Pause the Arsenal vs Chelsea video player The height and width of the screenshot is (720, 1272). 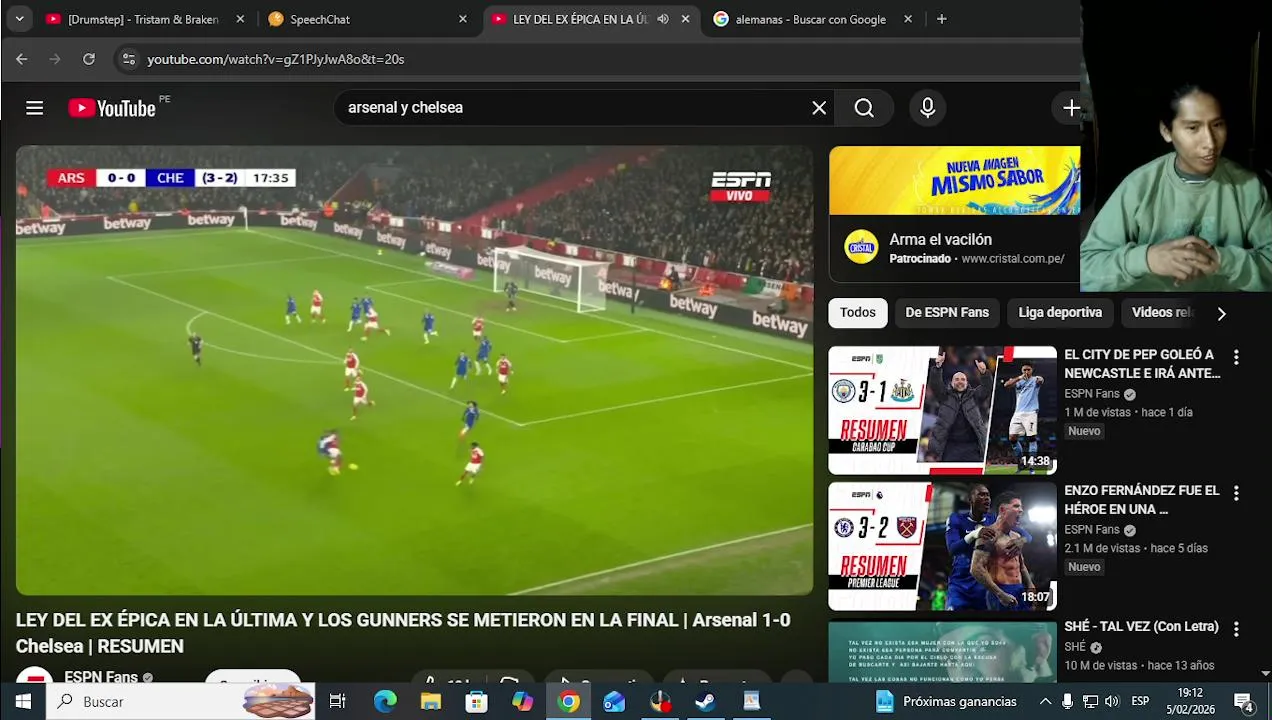414,370
